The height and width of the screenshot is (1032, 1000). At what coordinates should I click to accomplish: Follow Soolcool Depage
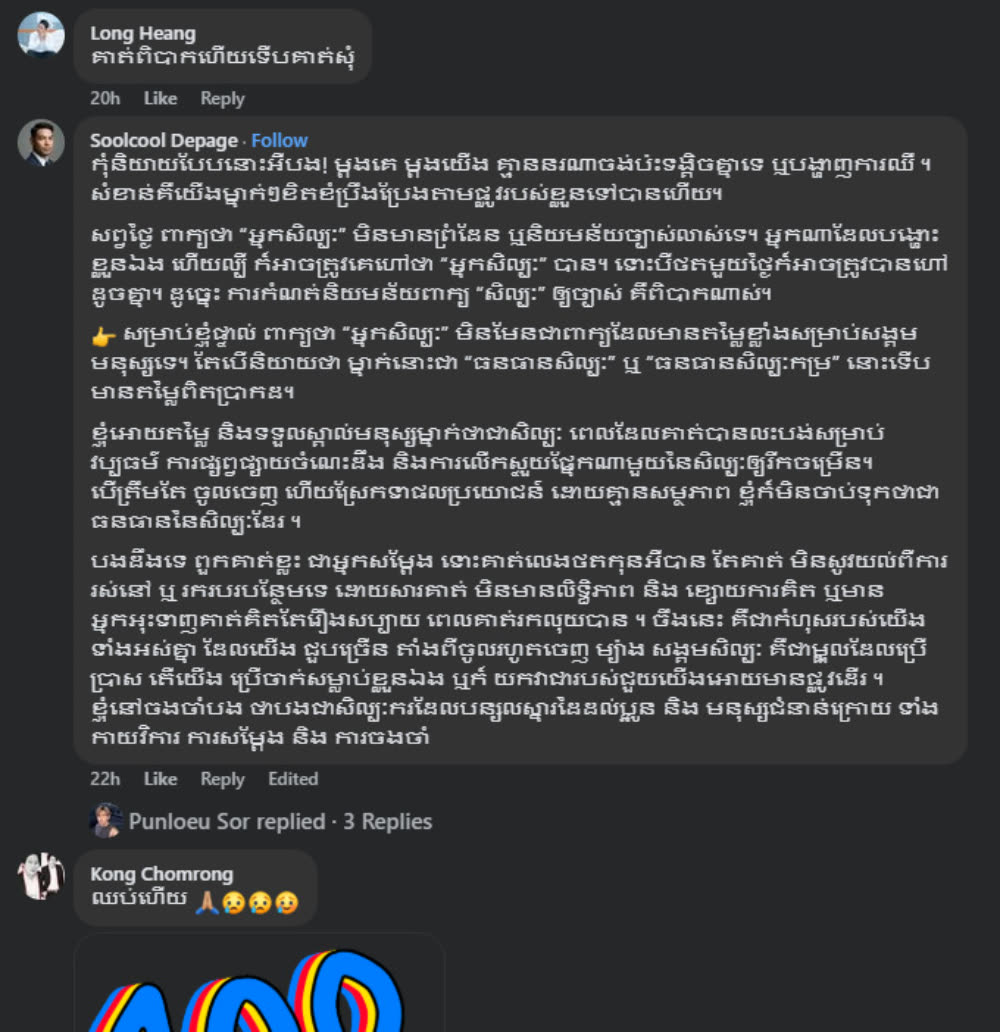click(279, 140)
